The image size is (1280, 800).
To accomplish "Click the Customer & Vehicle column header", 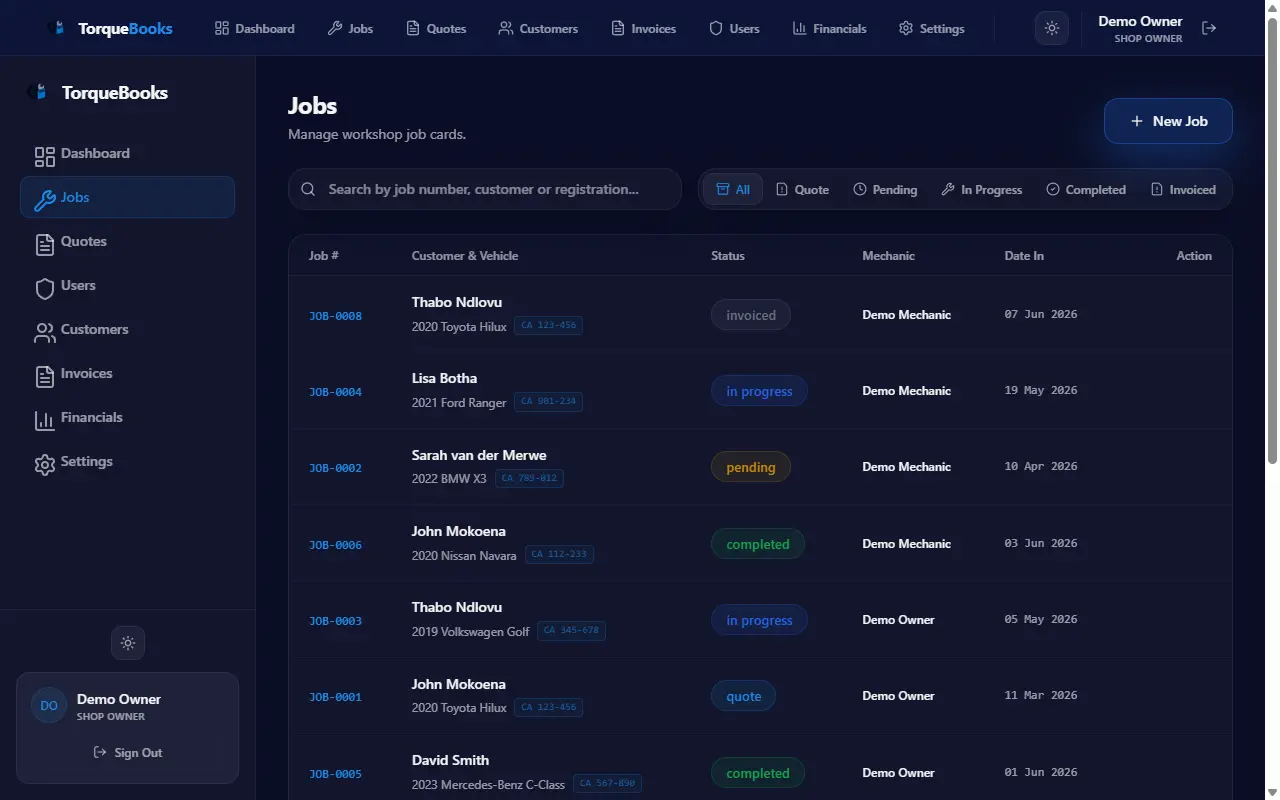I will 465,256.
